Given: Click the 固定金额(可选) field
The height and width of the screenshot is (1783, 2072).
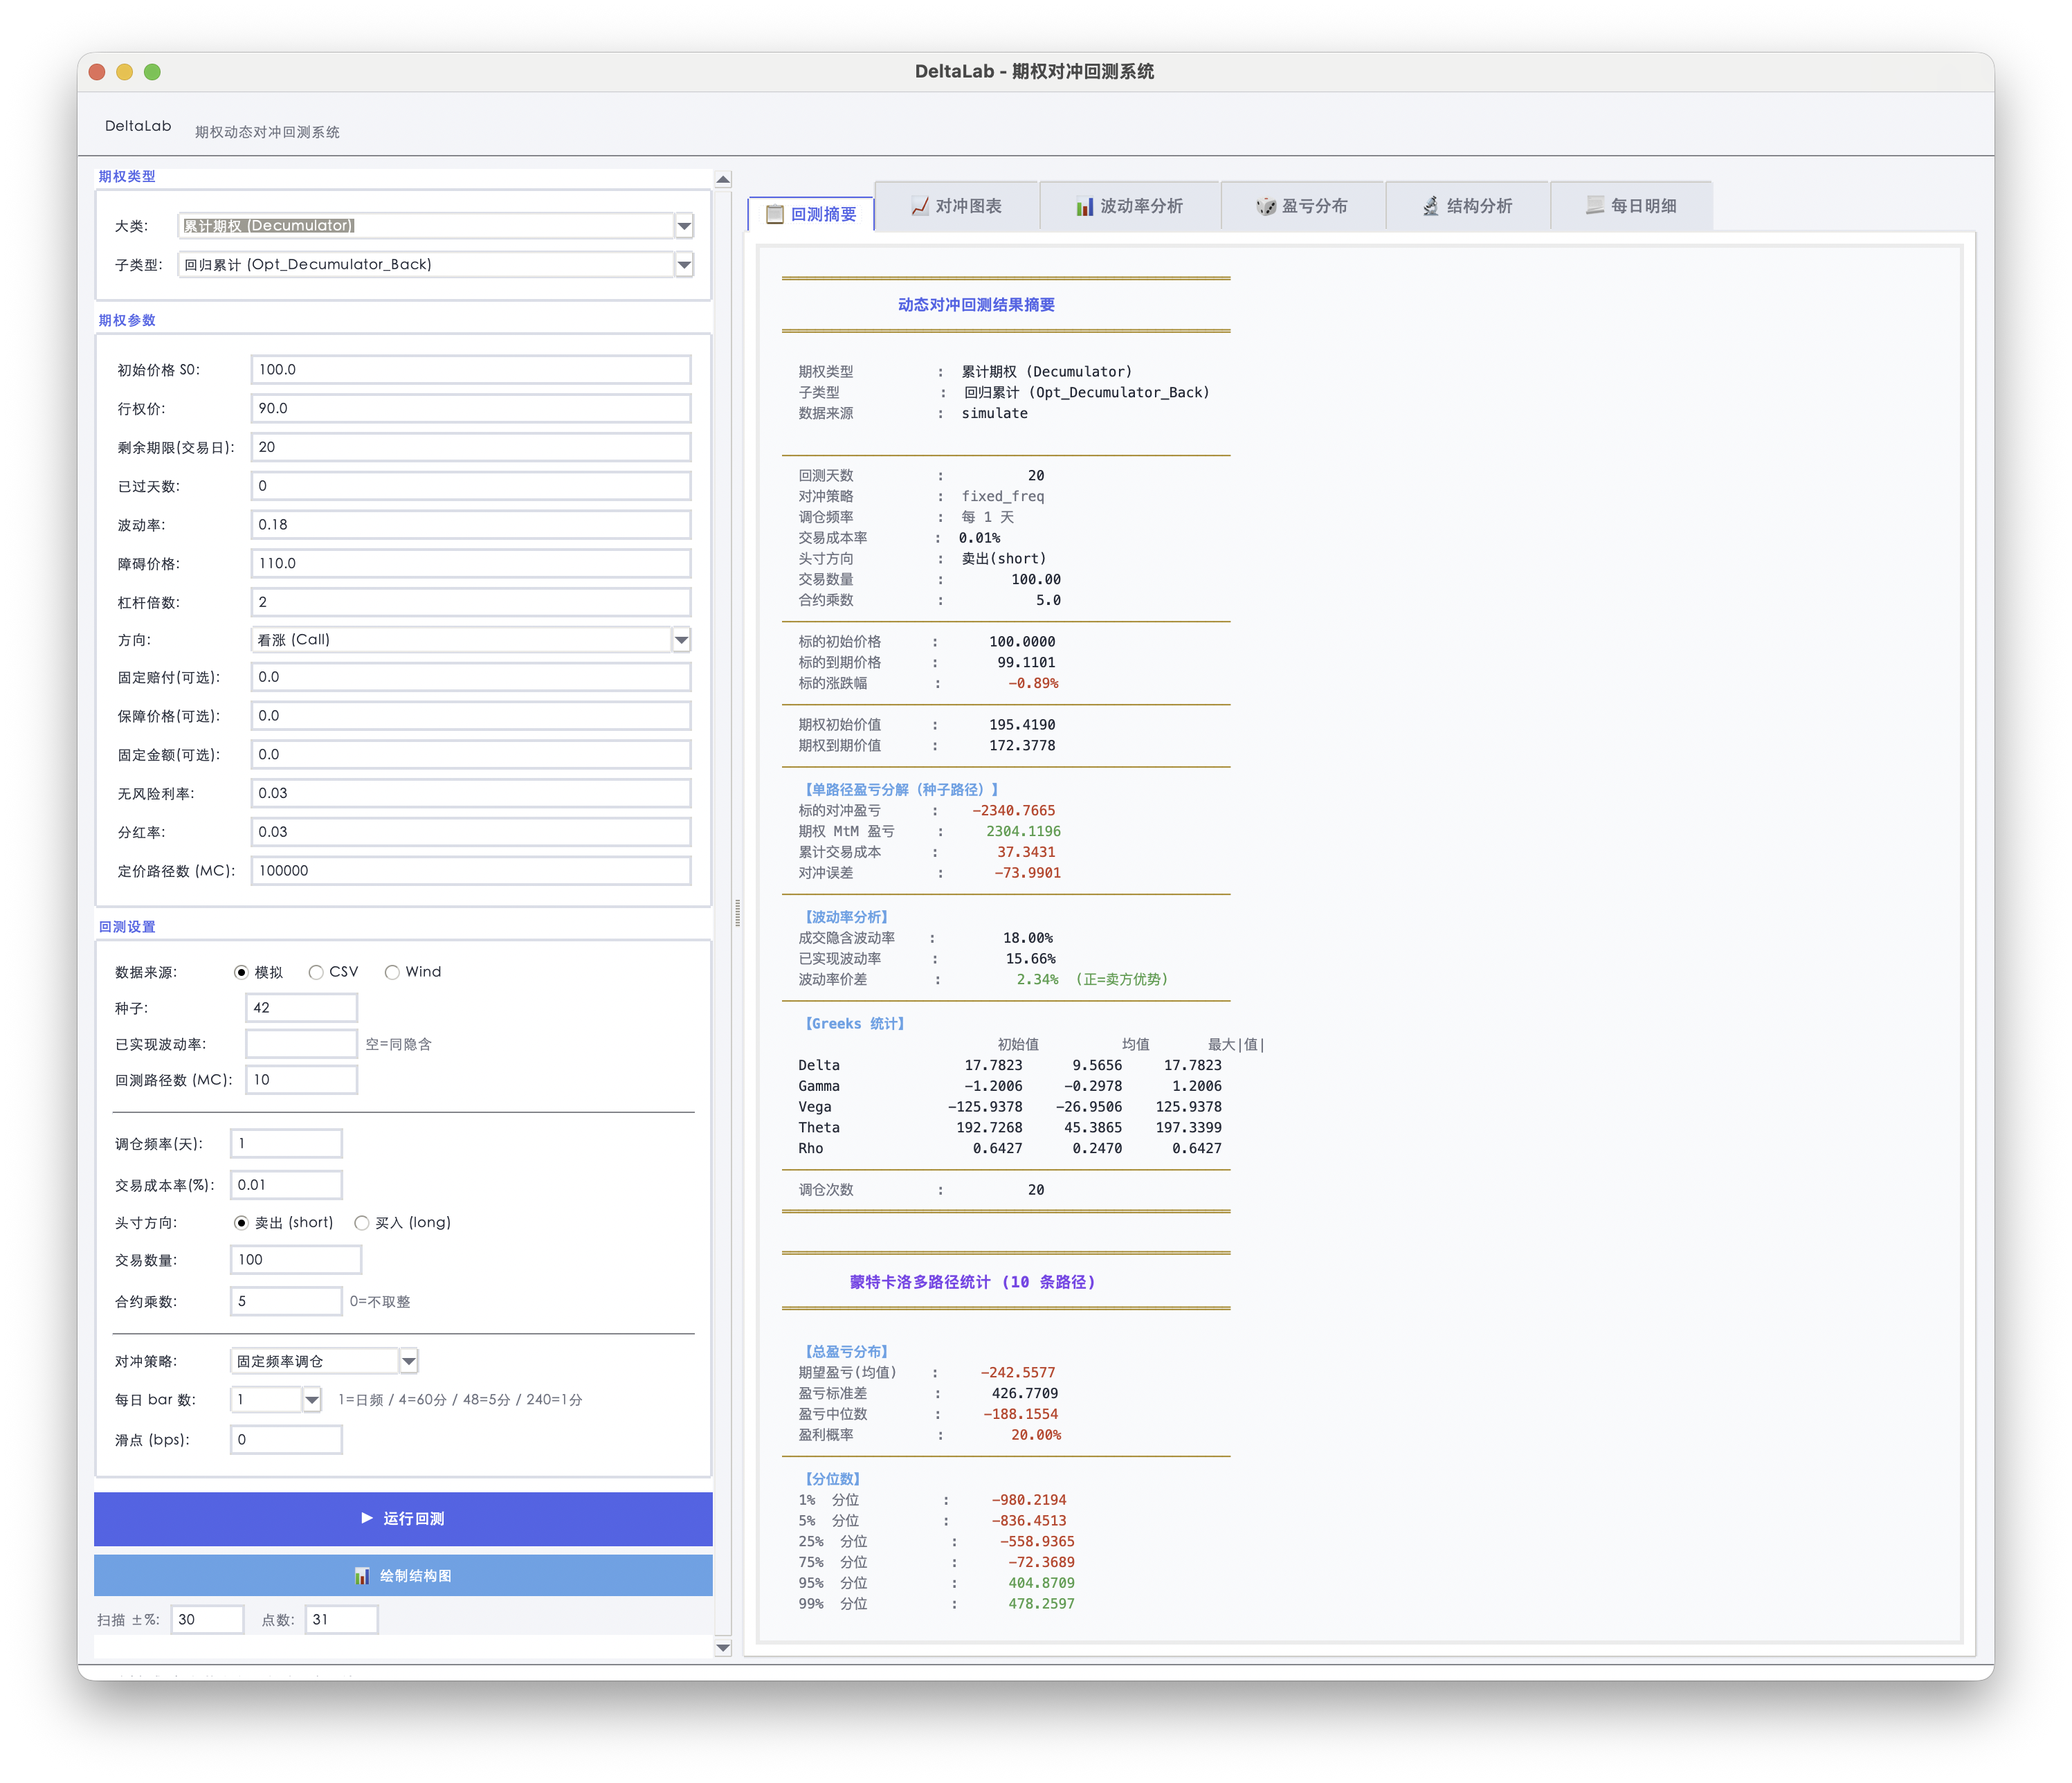Looking at the screenshot, I should [x=471, y=755].
